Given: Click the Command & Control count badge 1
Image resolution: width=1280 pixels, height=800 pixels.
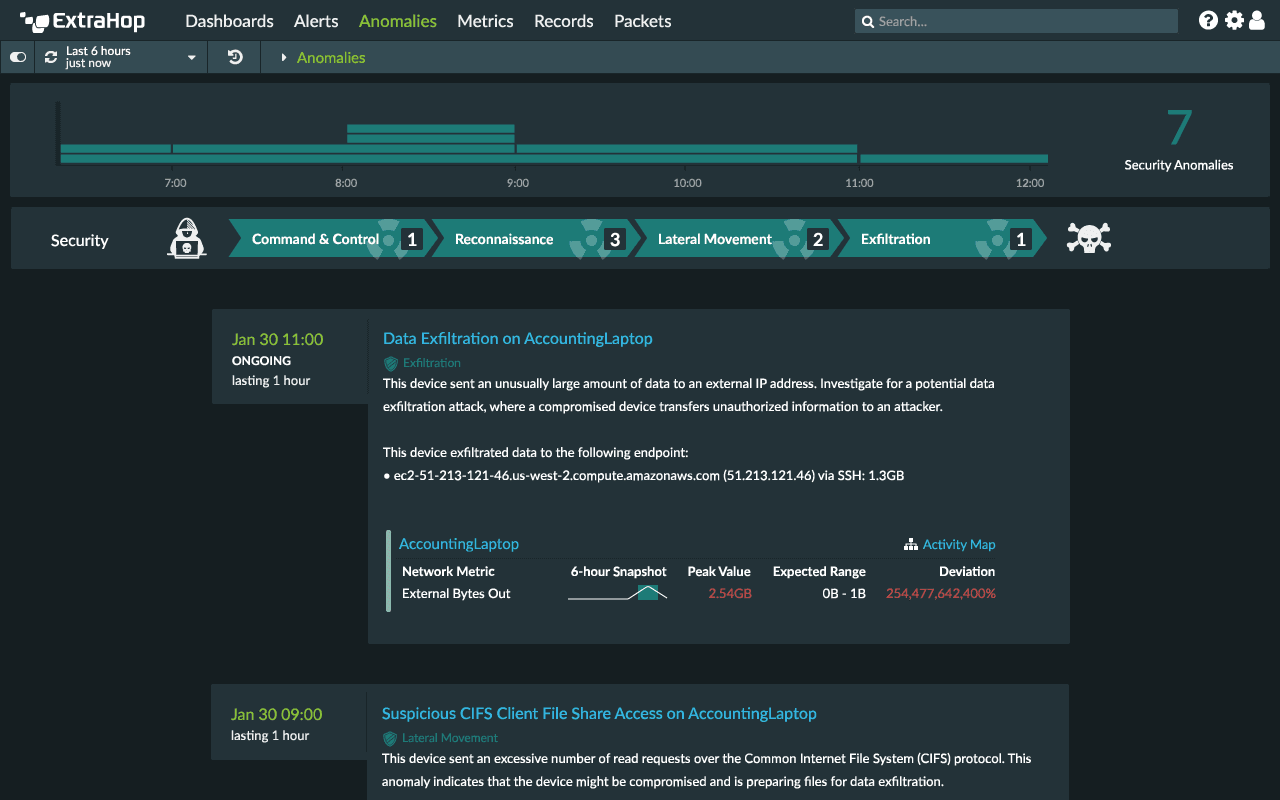Looking at the screenshot, I should tap(412, 239).
